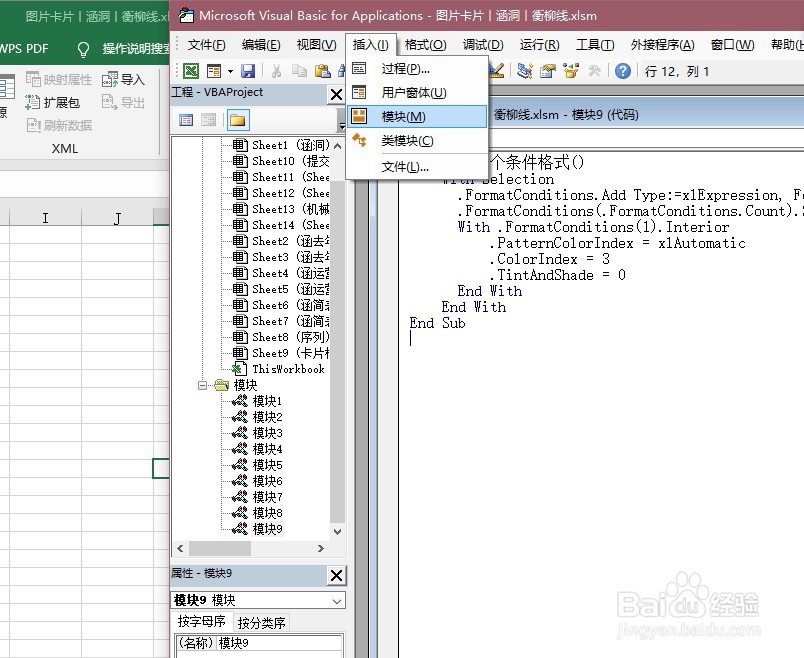This screenshot has width=804, height=658.
Task: Close the 工程 - VBAProject pane
Action: [x=336, y=94]
